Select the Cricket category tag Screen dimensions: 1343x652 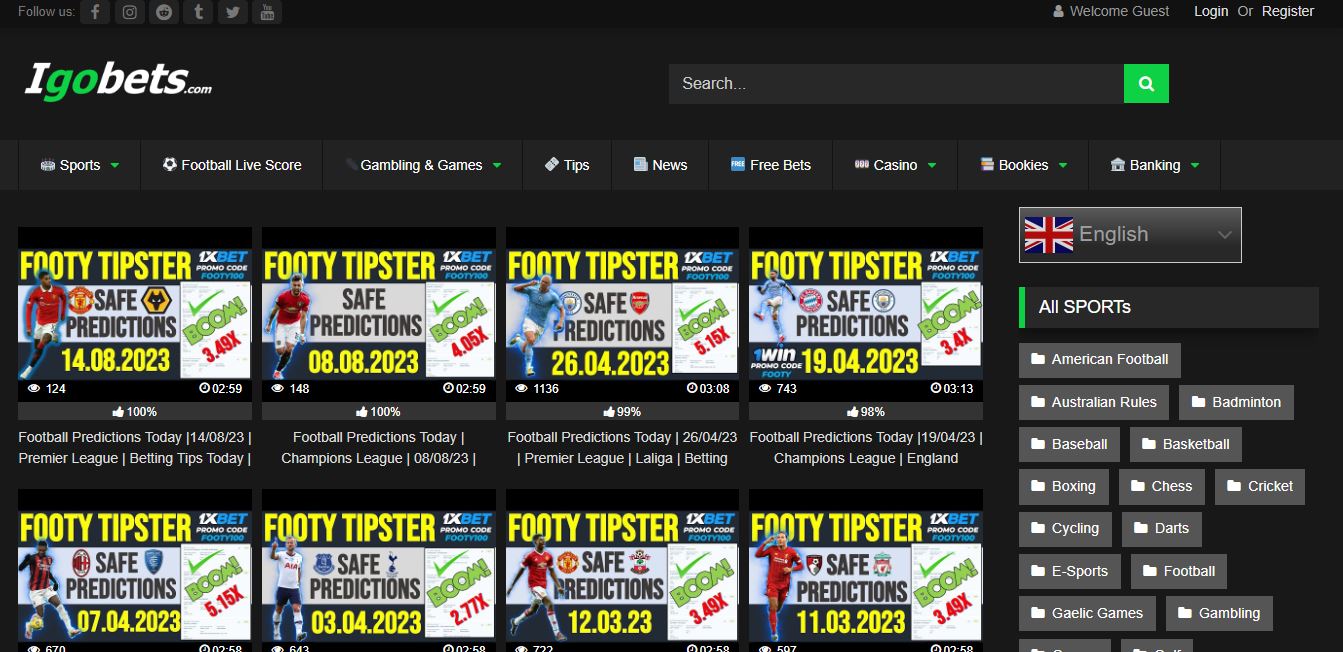[1259, 486]
